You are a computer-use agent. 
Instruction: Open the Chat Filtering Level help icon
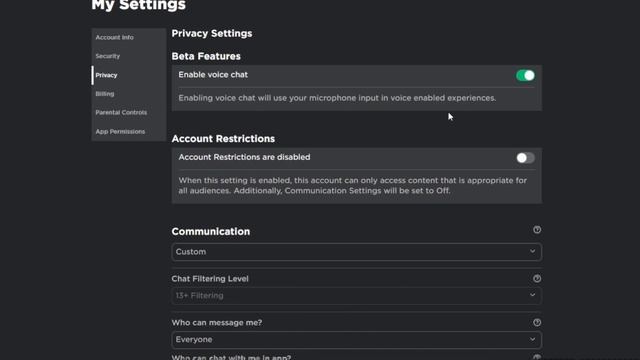pyautogui.click(x=537, y=278)
